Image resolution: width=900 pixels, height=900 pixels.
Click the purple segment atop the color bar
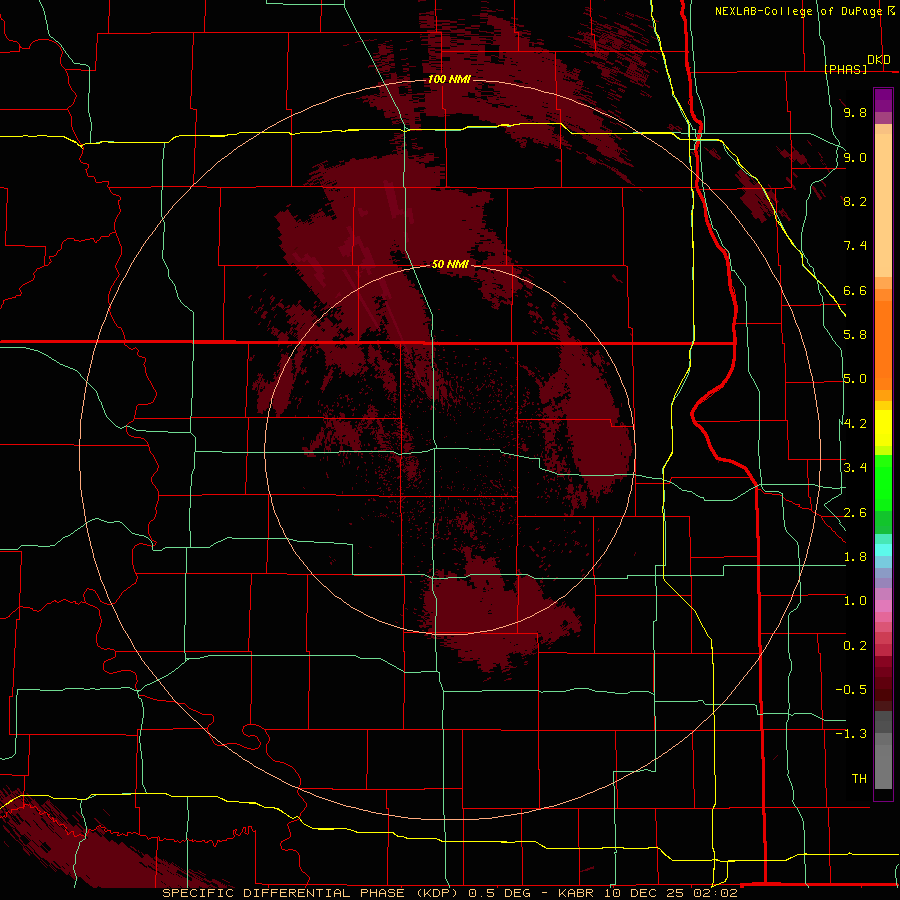coord(883,100)
